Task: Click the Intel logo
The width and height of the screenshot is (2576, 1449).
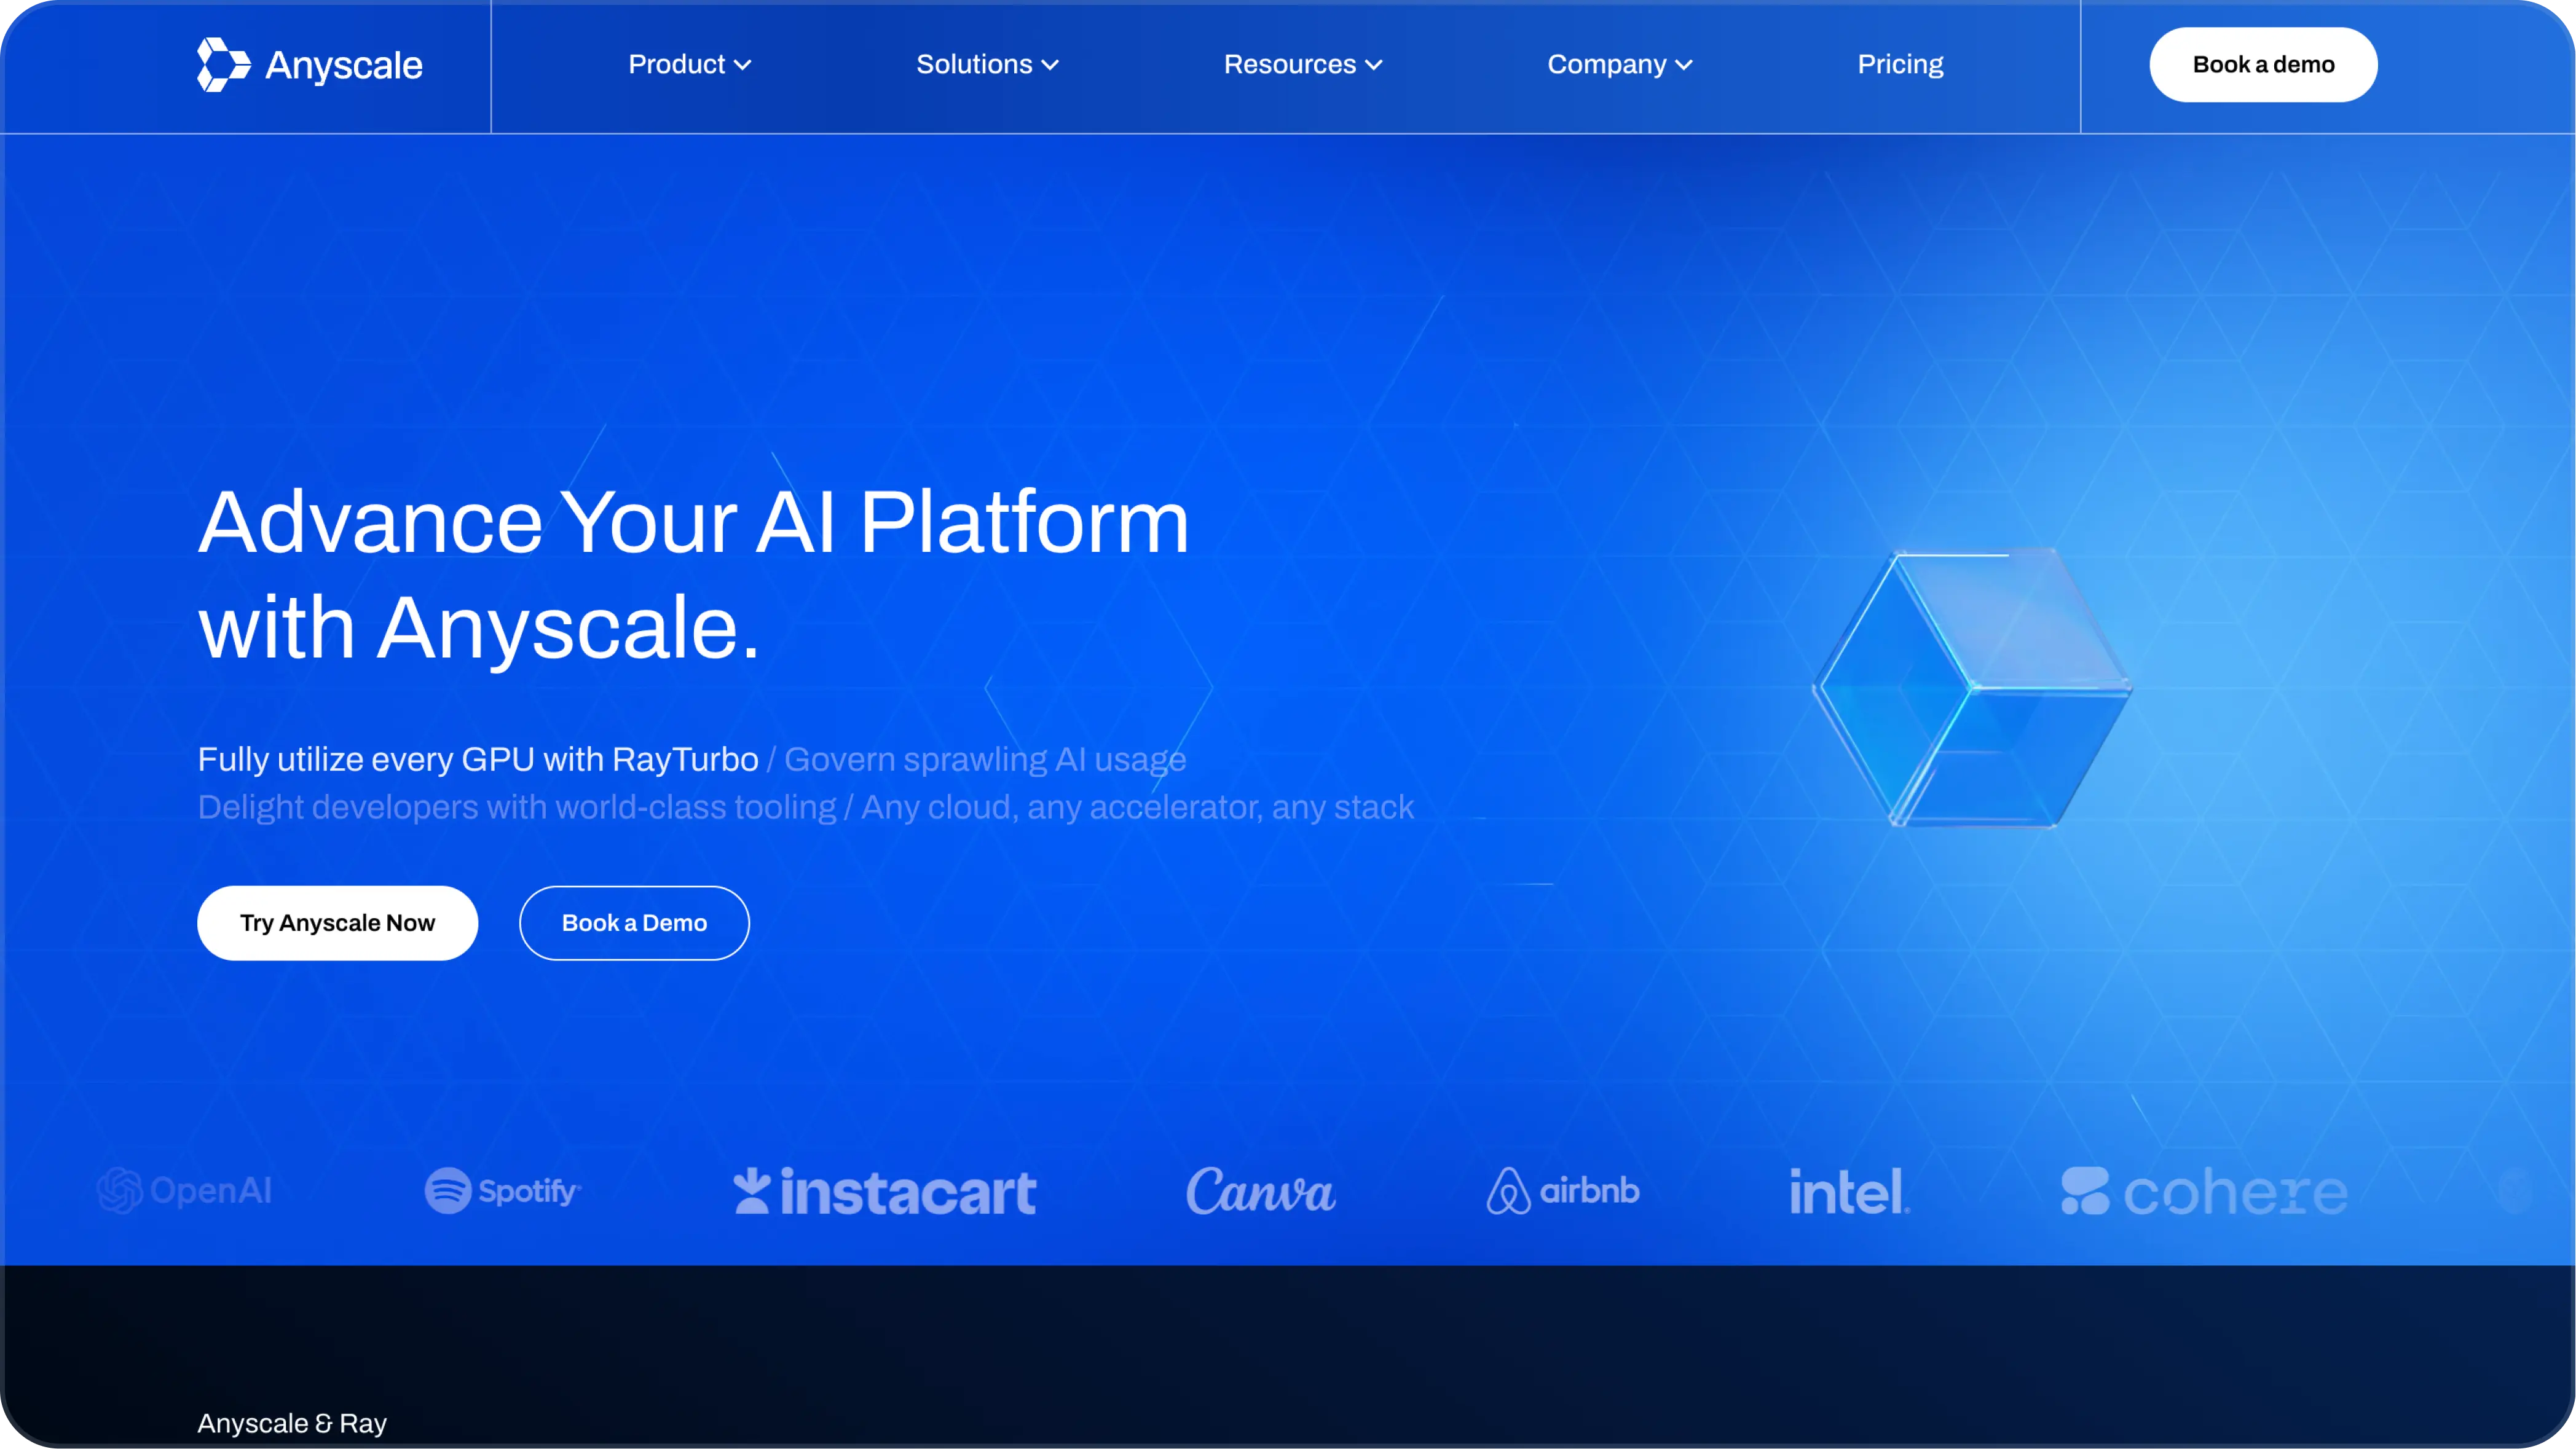Action: pyautogui.click(x=1849, y=1191)
